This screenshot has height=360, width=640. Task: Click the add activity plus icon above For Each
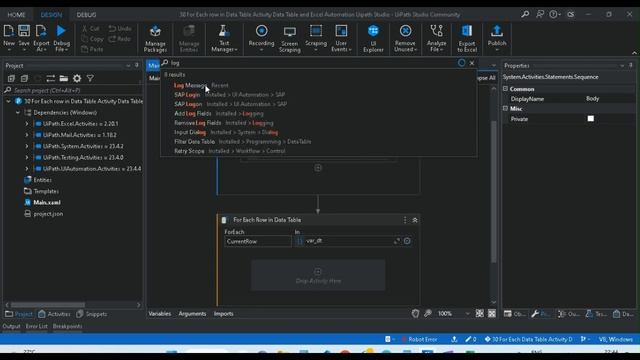pyautogui.click(x=318, y=168)
